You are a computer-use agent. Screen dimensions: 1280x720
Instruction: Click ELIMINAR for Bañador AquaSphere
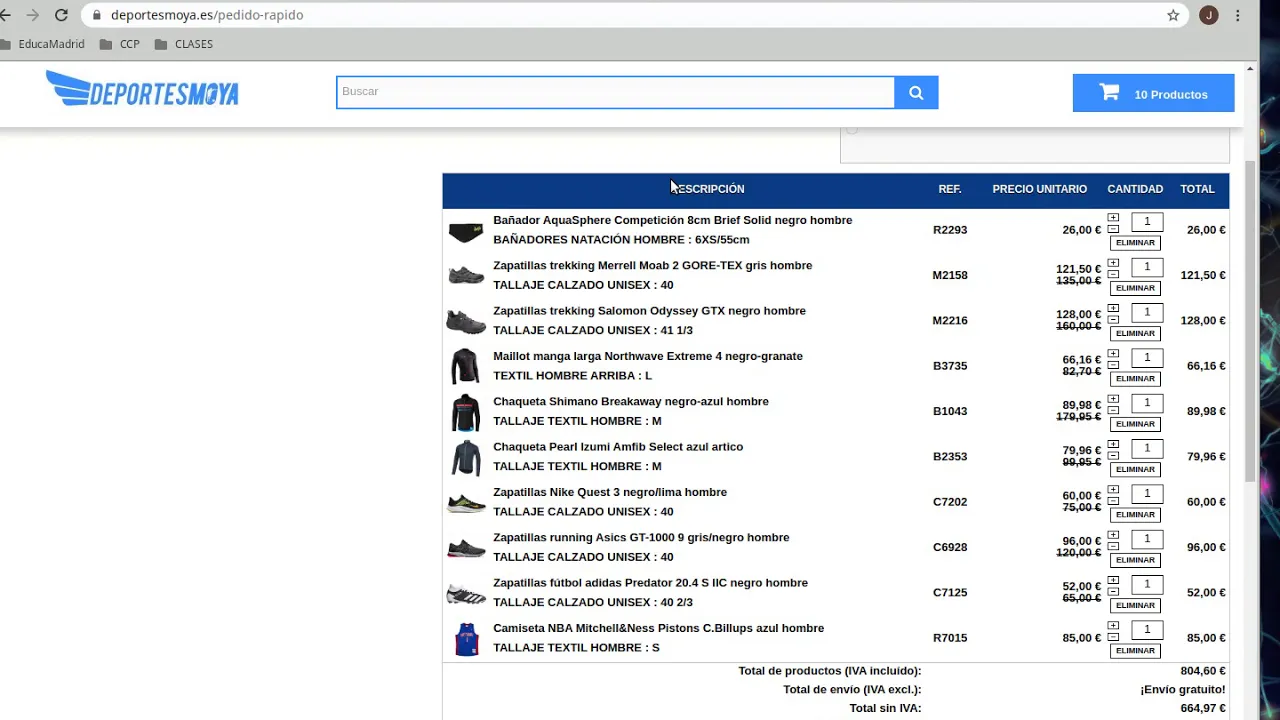coord(1135,243)
